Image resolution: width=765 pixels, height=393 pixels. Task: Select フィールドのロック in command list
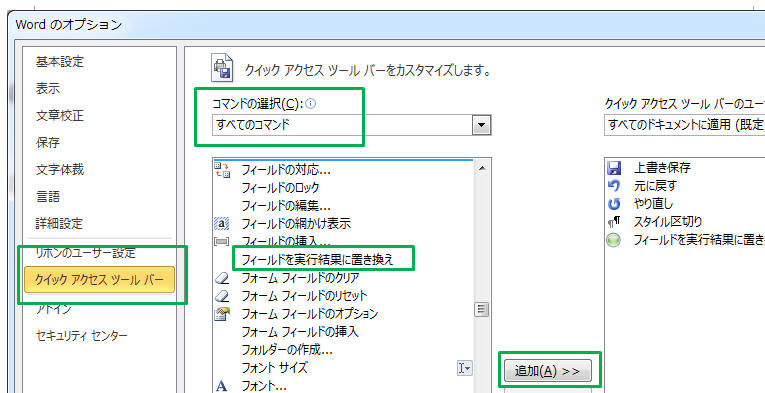click(x=281, y=188)
